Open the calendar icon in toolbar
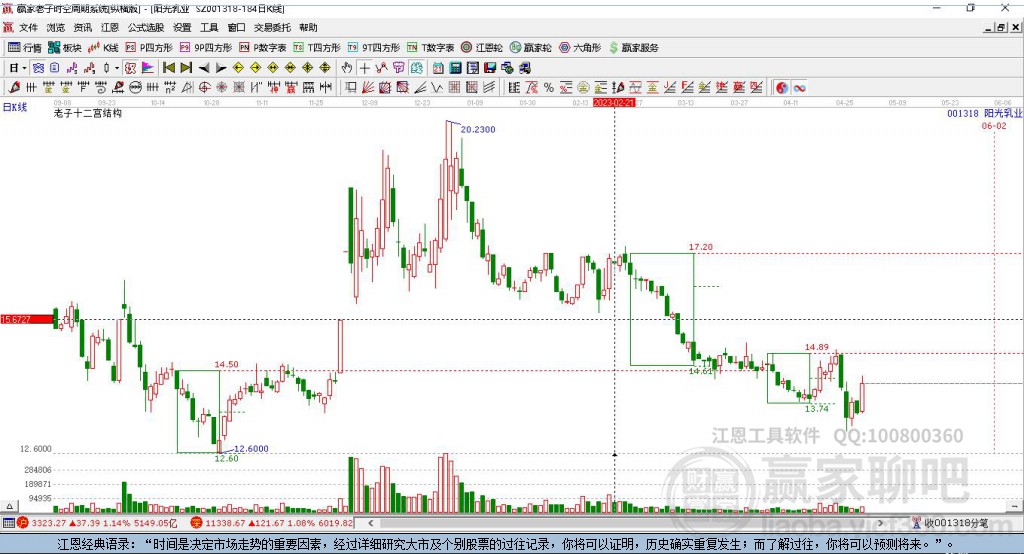Viewport: 1024px width, 554px height. (438, 68)
